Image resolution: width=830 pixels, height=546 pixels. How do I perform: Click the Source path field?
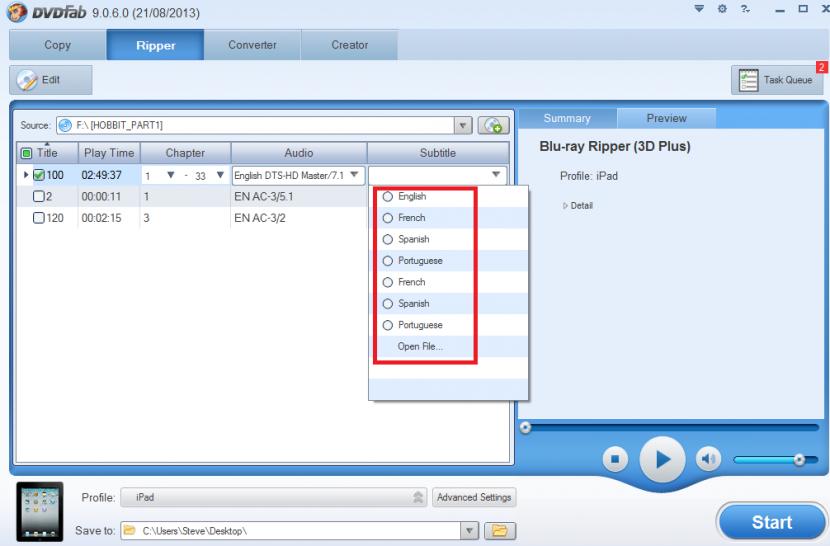point(255,126)
